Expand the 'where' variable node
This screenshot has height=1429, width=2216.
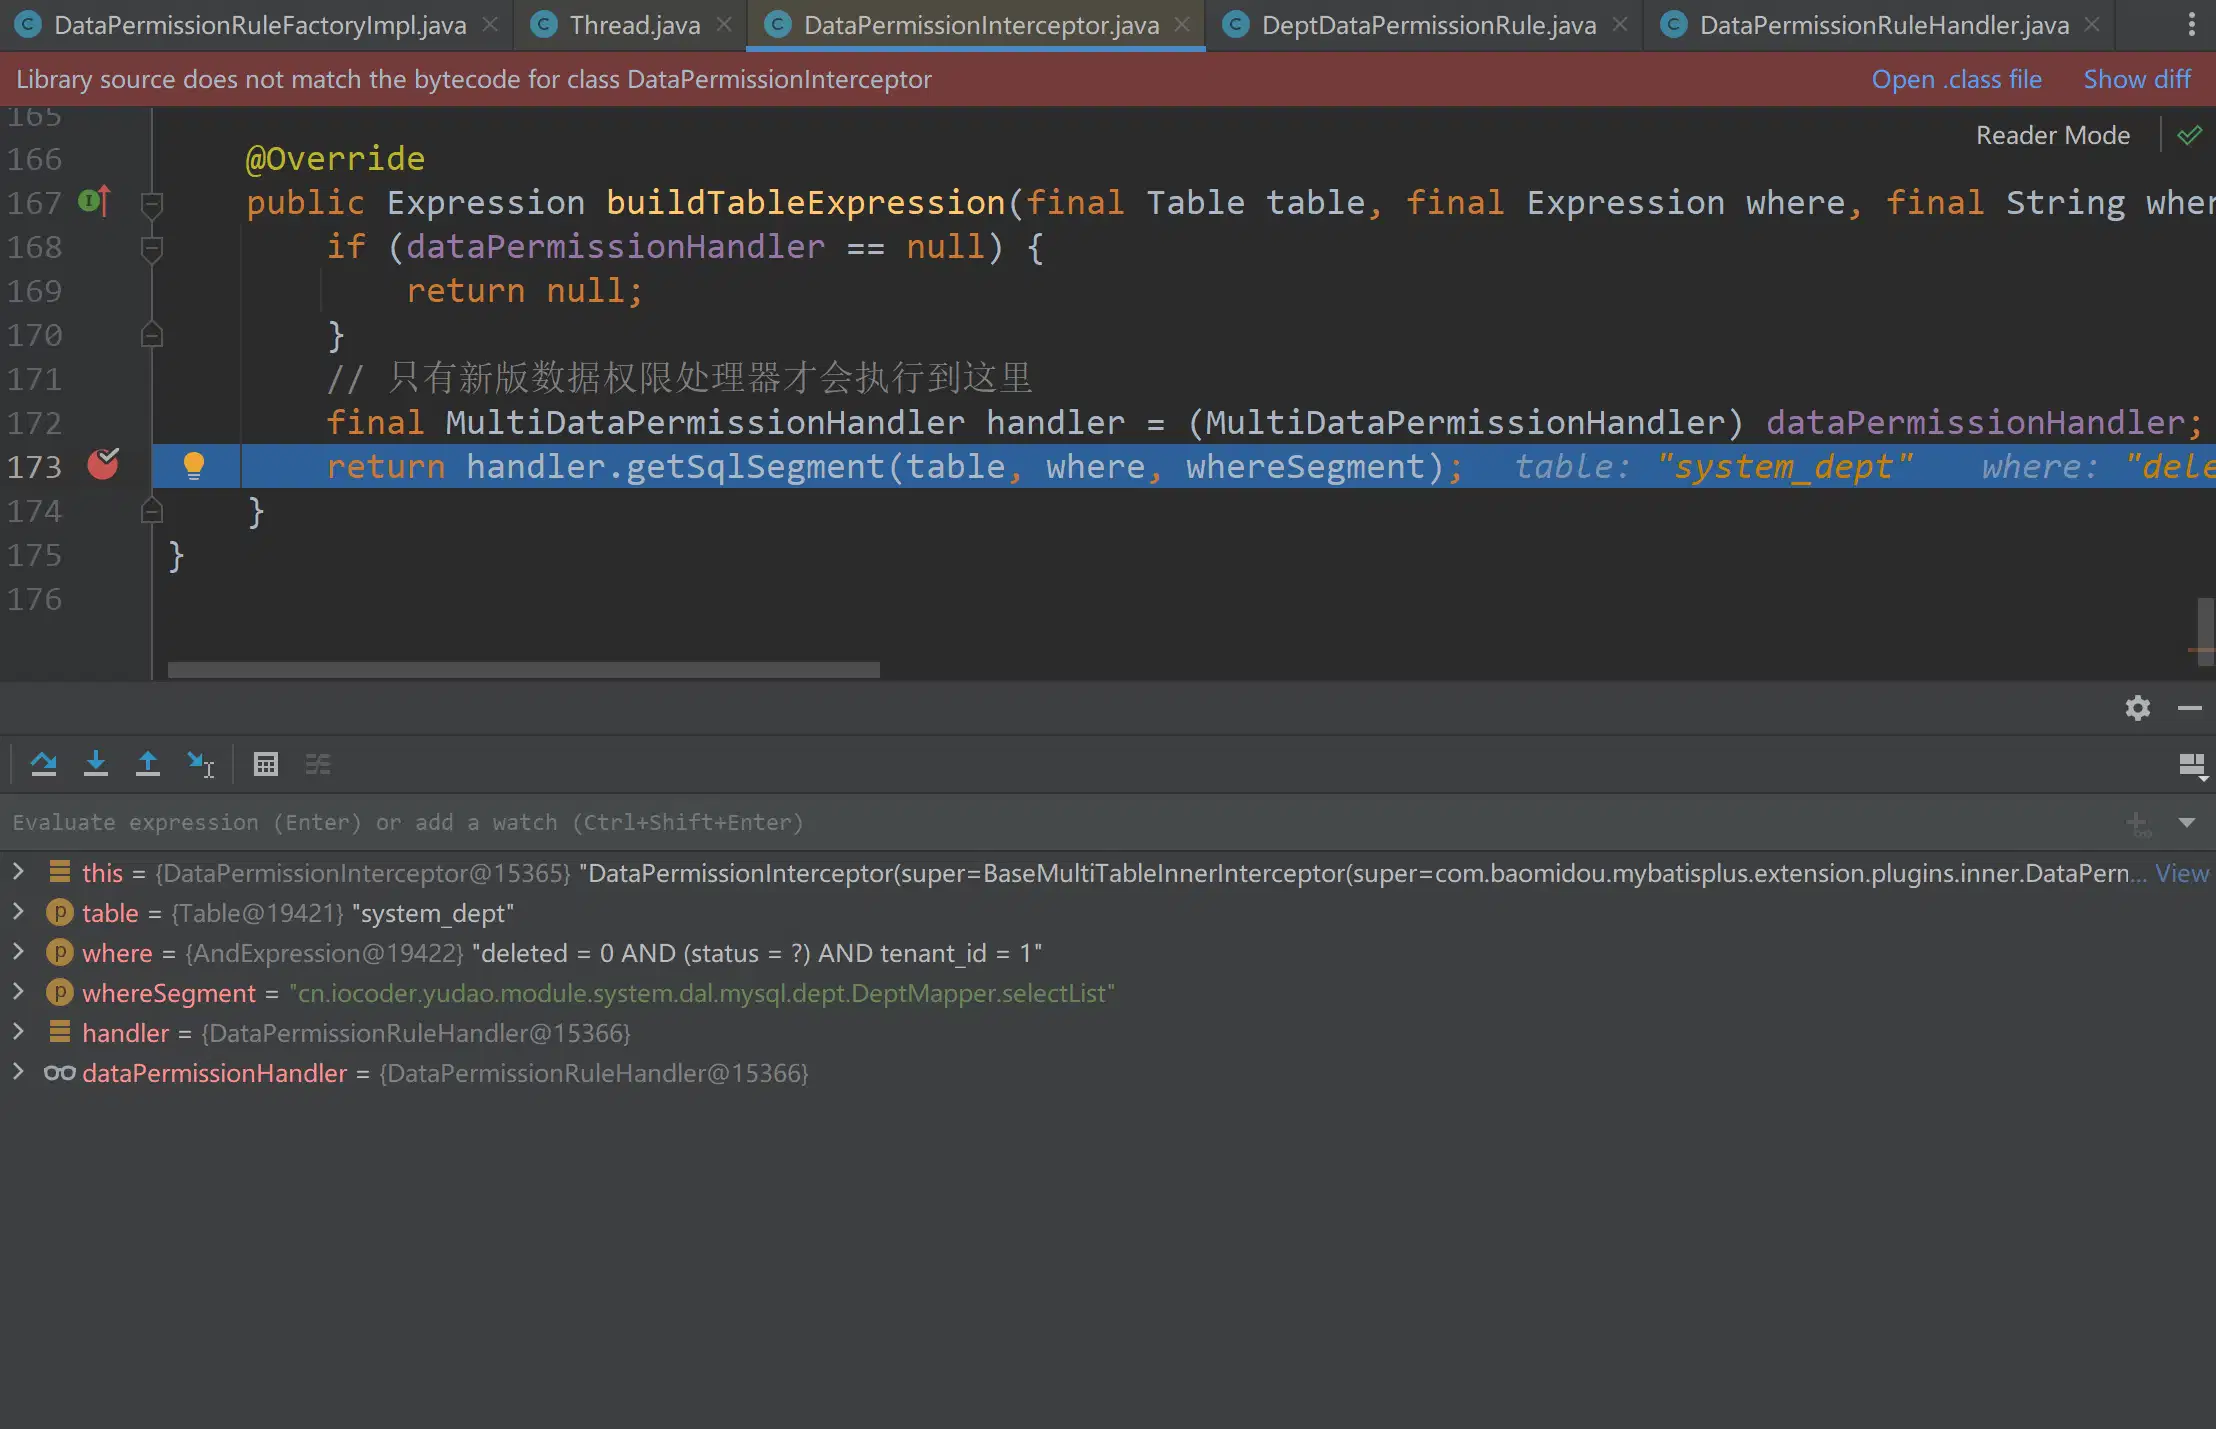(x=18, y=952)
